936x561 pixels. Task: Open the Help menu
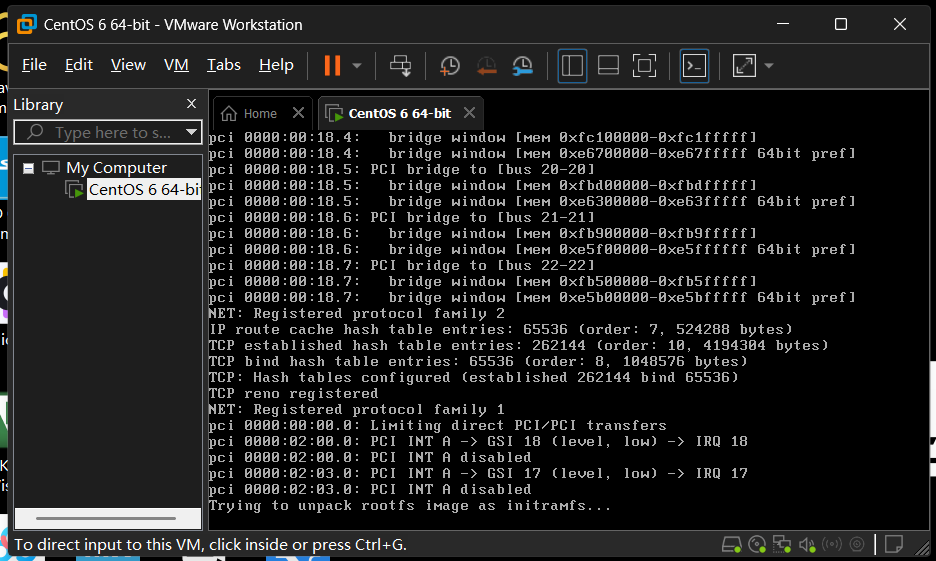[276, 64]
